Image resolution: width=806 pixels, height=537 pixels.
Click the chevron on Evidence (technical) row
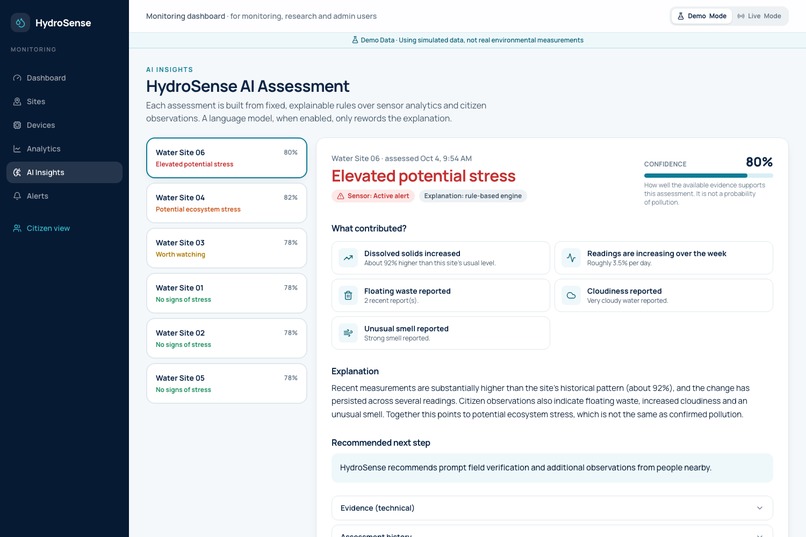pos(759,508)
